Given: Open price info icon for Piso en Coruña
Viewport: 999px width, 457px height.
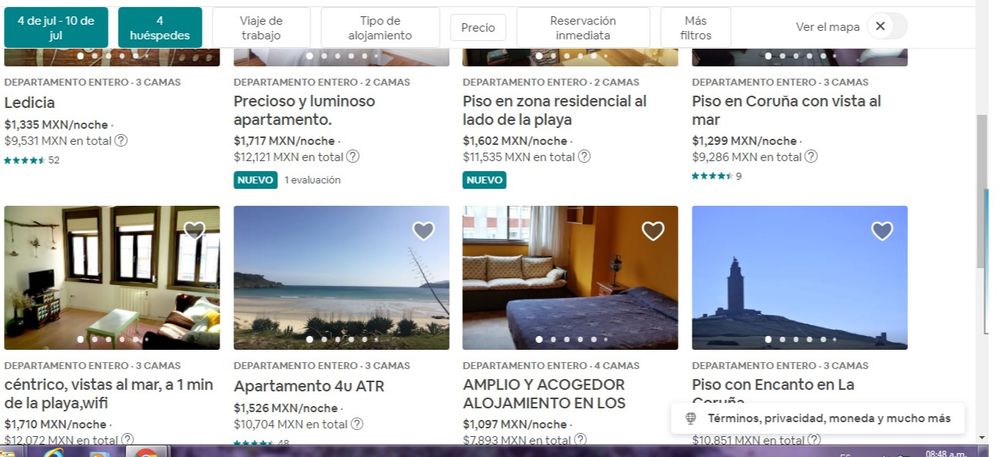Looking at the screenshot, I should pyautogui.click(x=811, y=156).
